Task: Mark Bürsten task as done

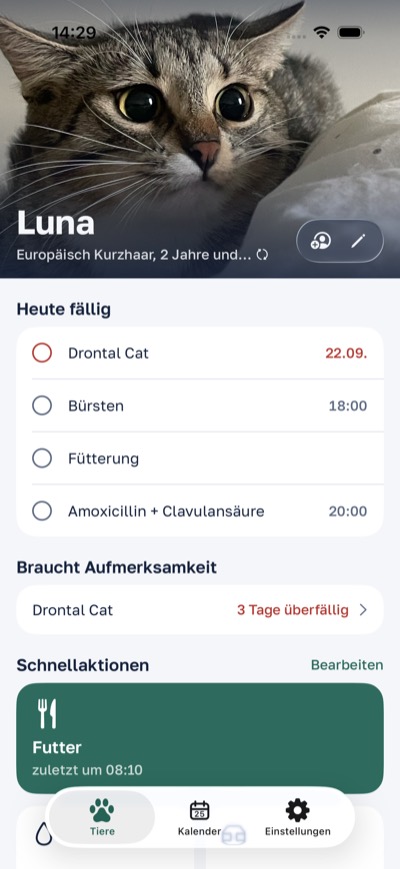Action: (x=42, y=406)
